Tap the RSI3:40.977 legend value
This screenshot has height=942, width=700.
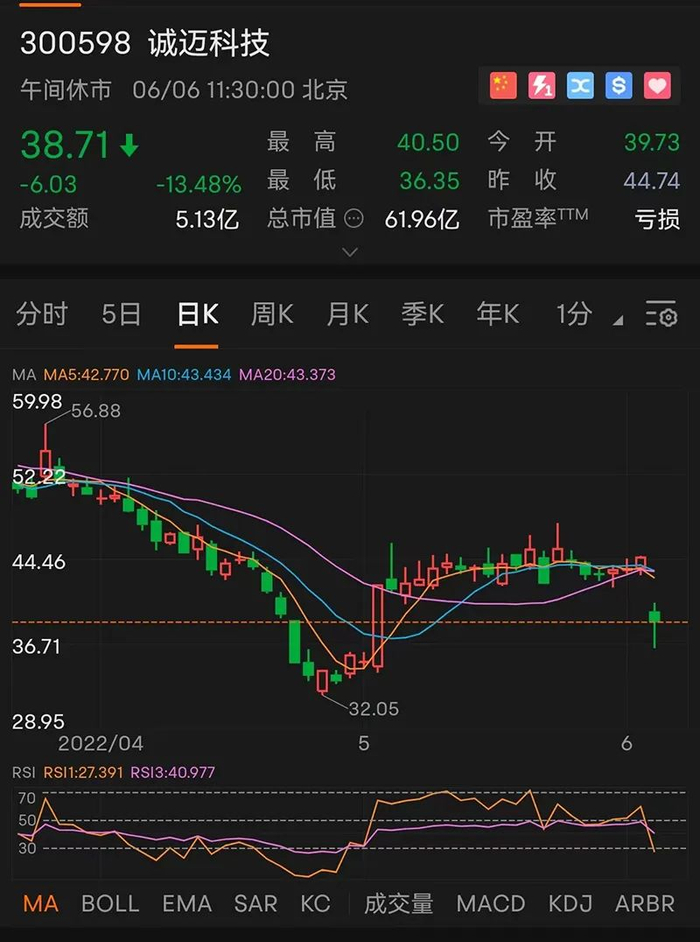pyautogui.click(x=172, y=773)
